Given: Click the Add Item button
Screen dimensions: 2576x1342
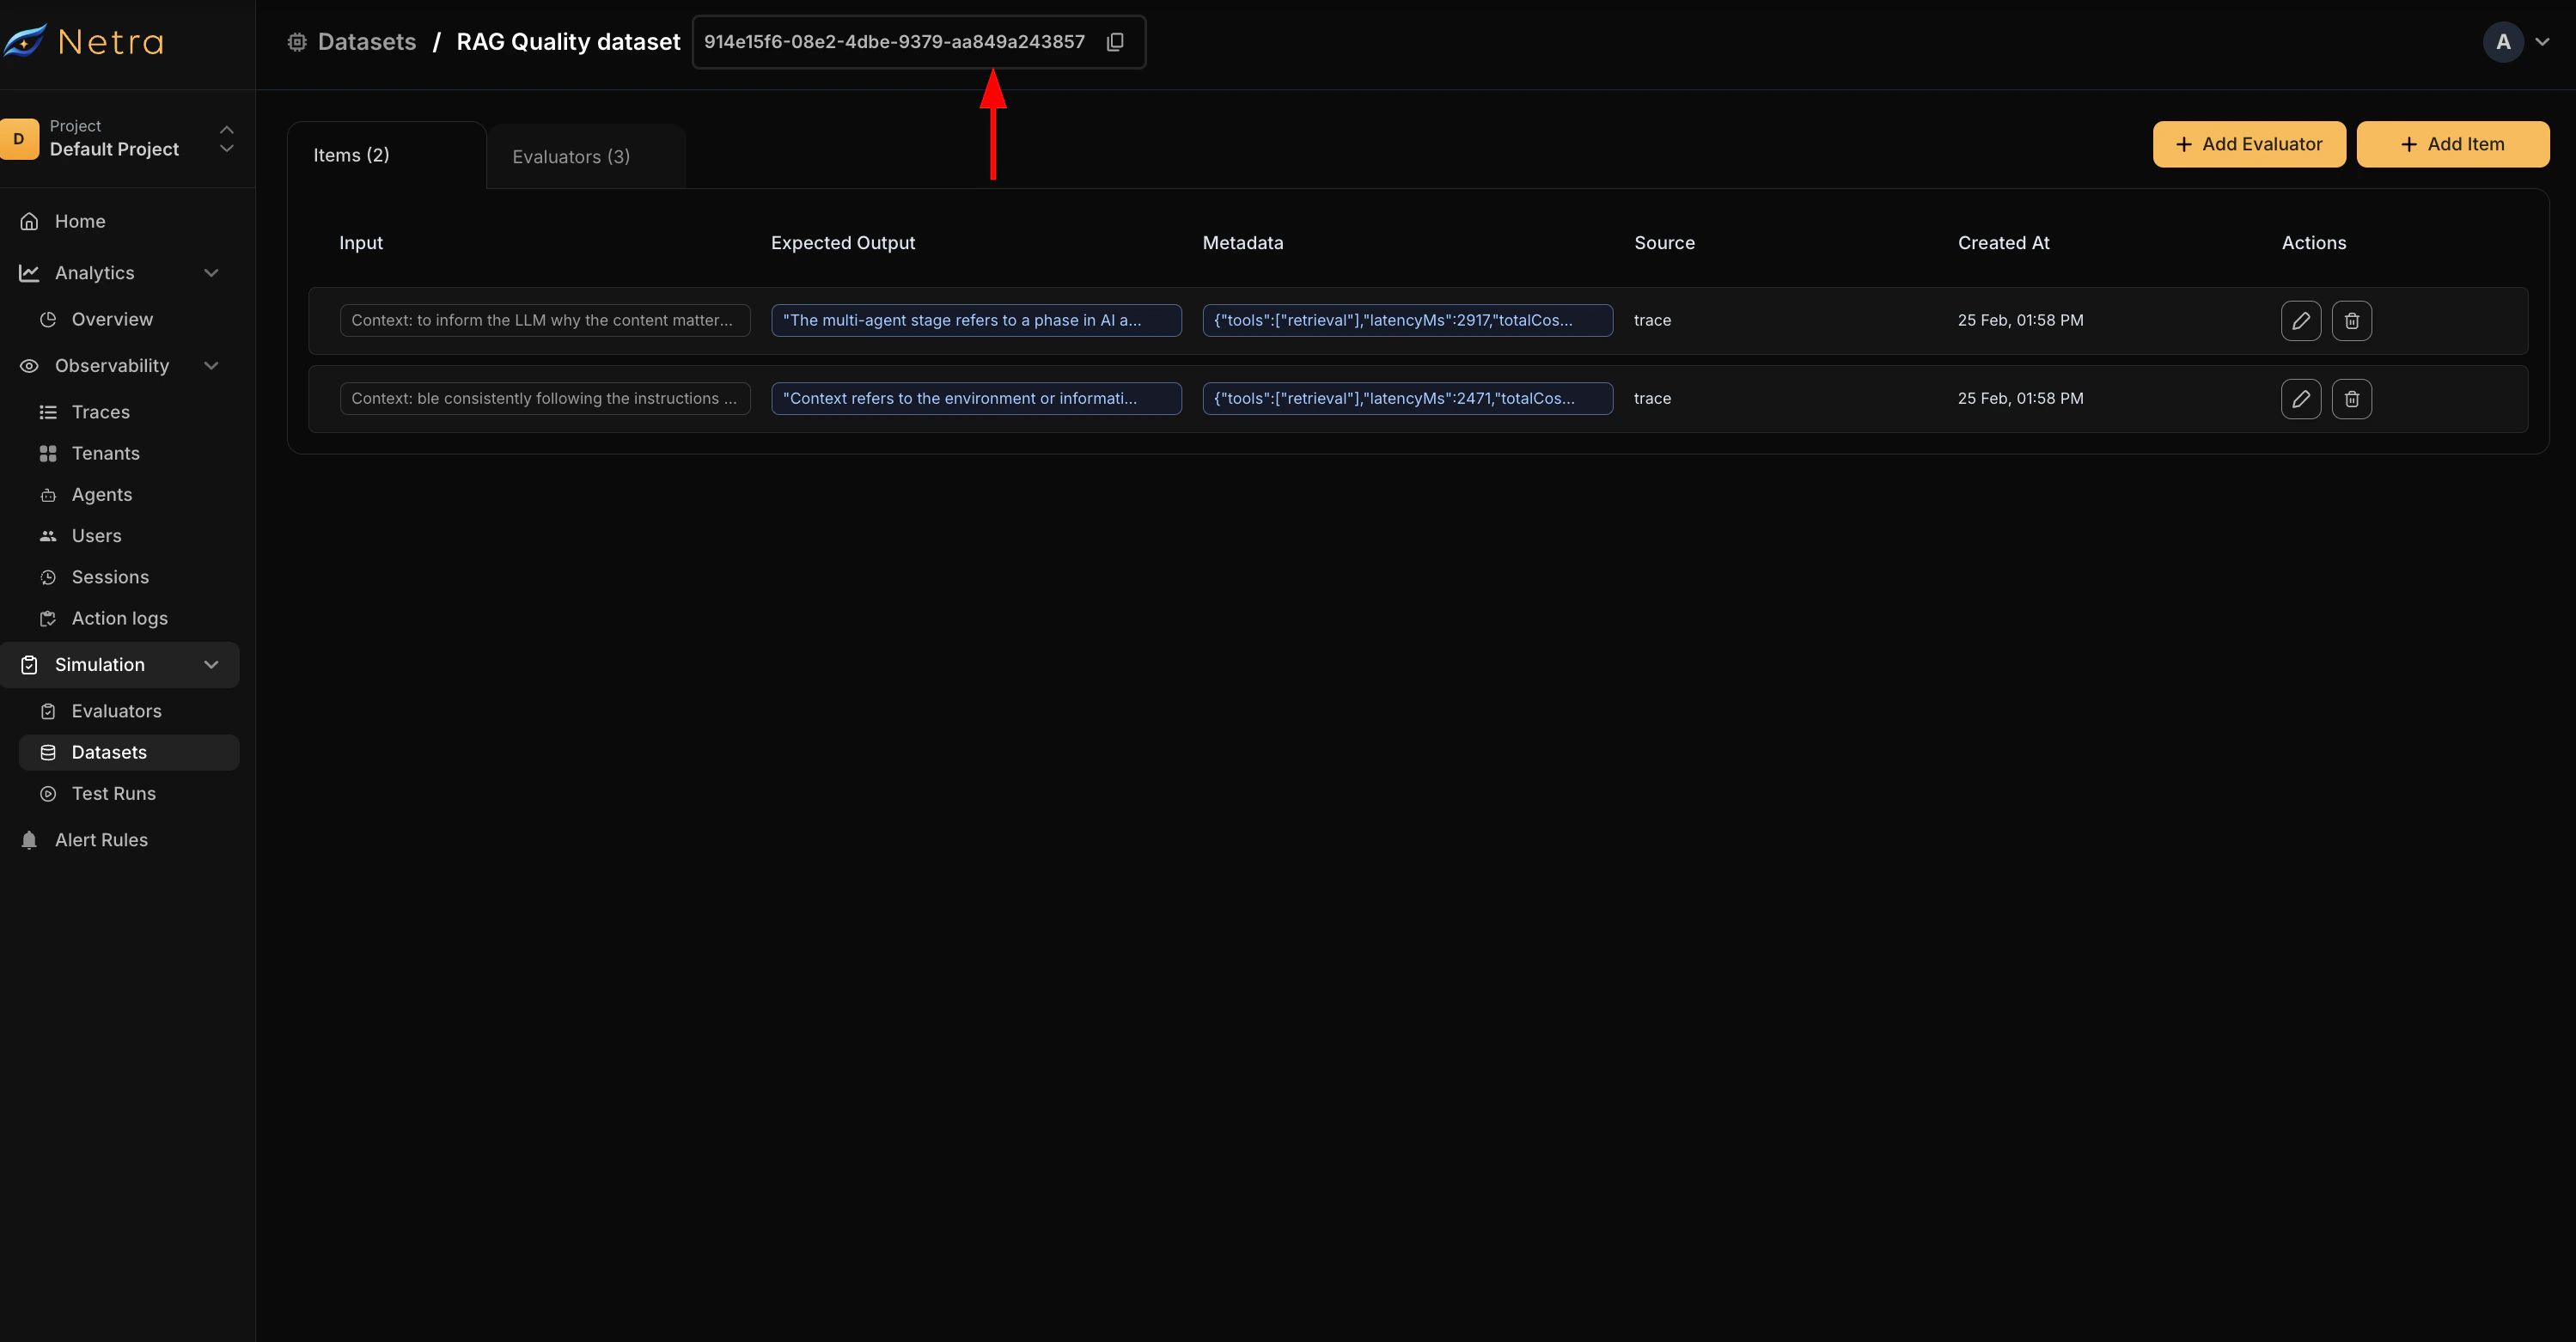Looking at the screenshot, I should pyautogui.click(x=2452, y=144).
